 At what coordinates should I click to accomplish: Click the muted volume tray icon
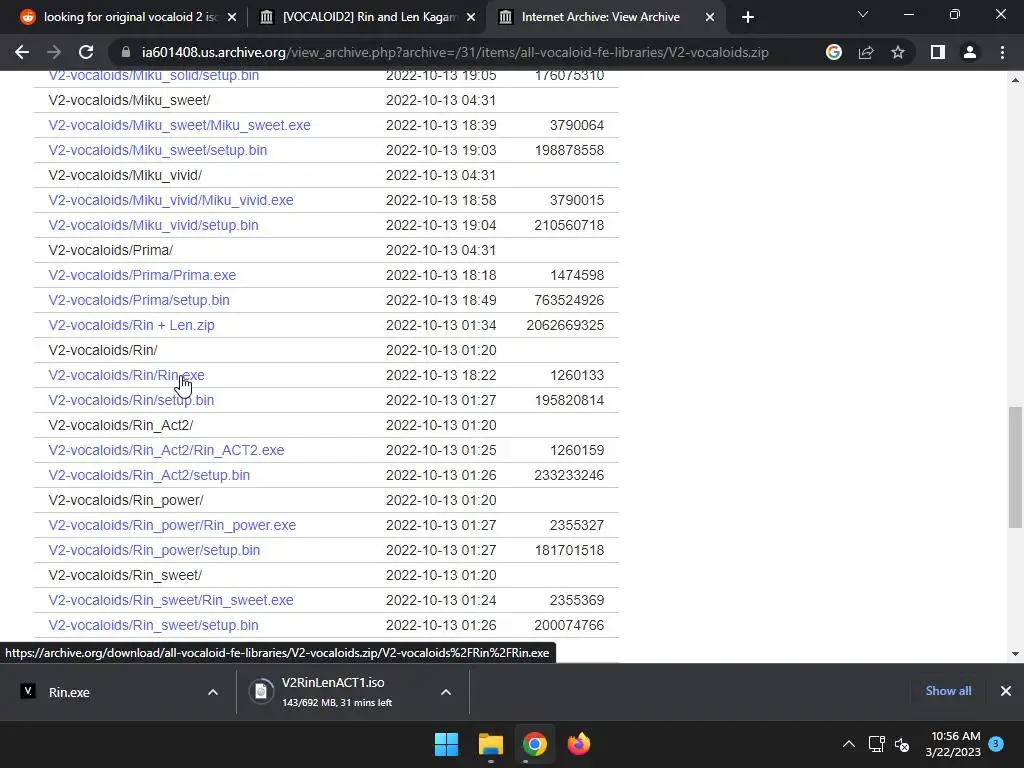903,744
